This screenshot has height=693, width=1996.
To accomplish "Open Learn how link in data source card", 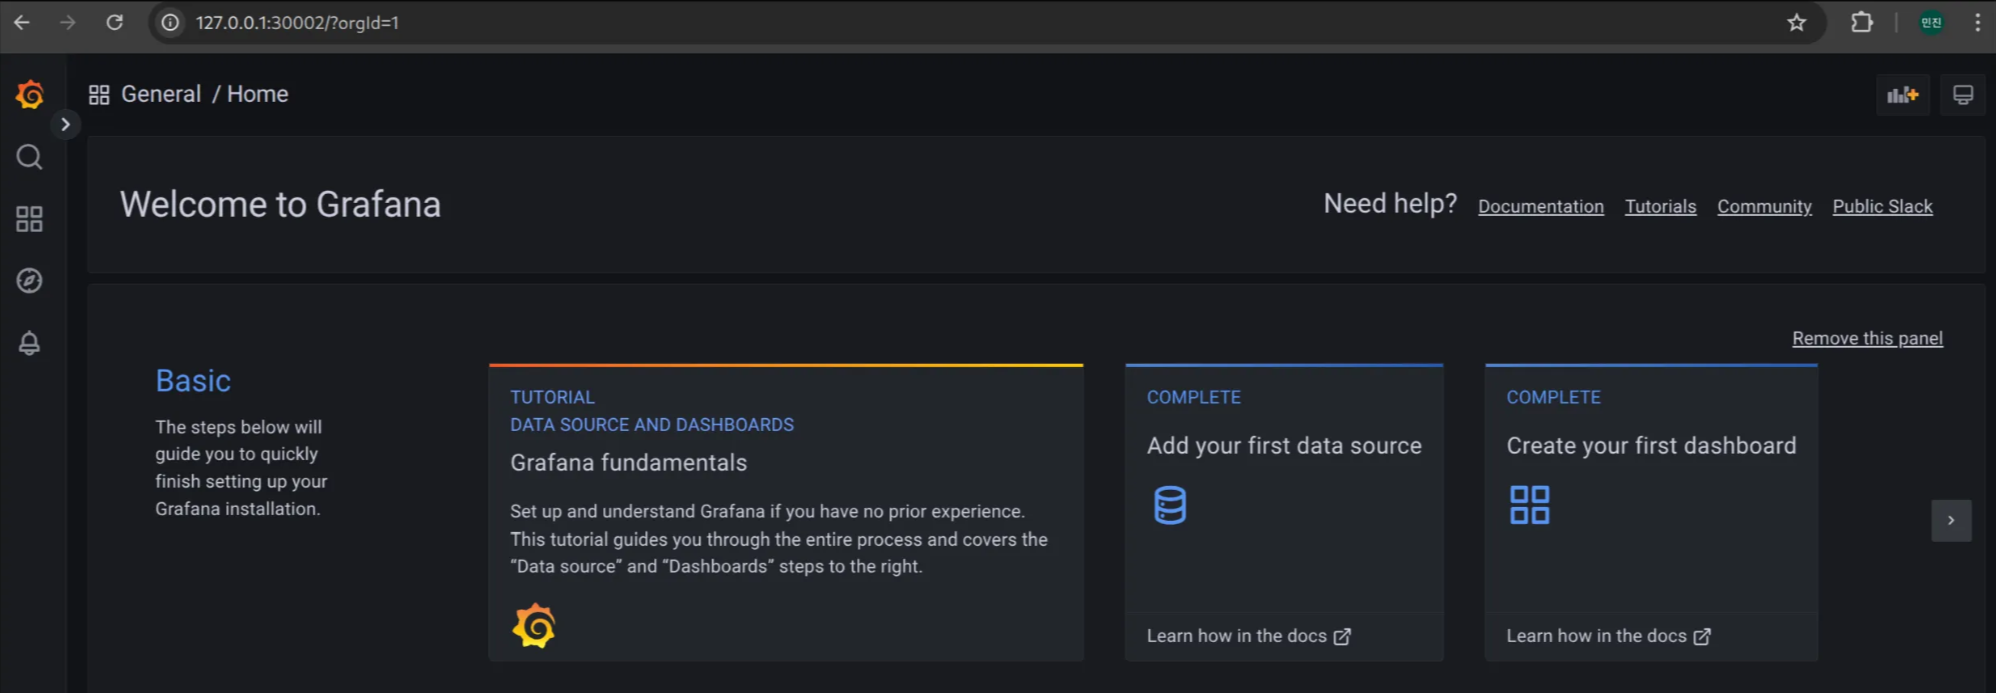I will click(1249, 636).
